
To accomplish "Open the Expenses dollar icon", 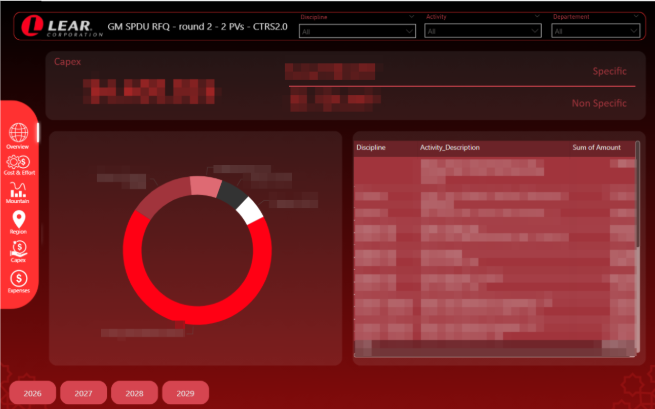I will coord(19,279).
